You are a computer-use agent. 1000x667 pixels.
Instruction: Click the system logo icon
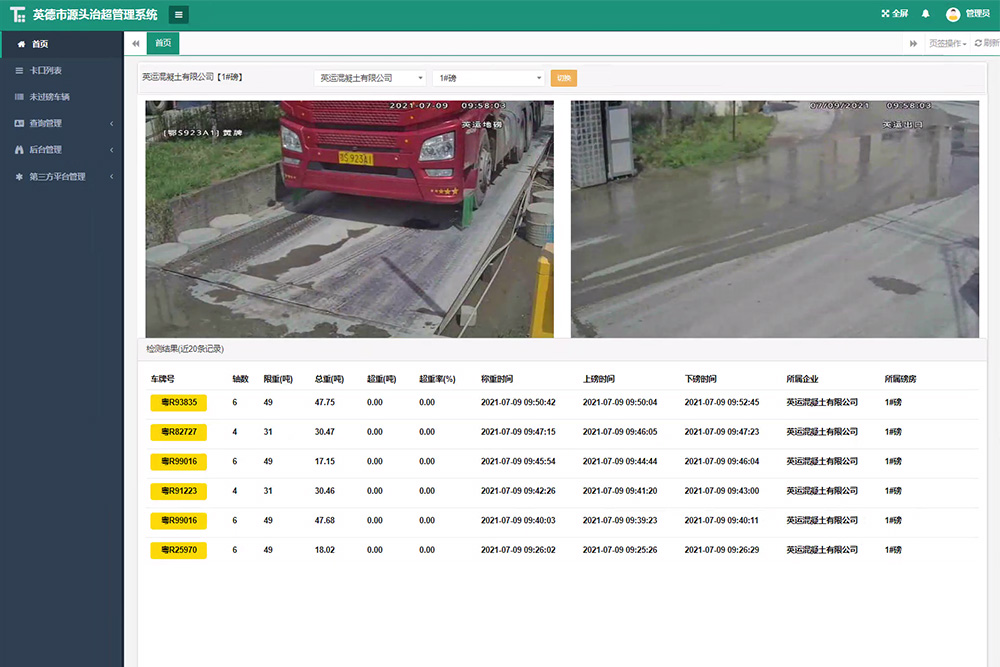pos(17,15)
